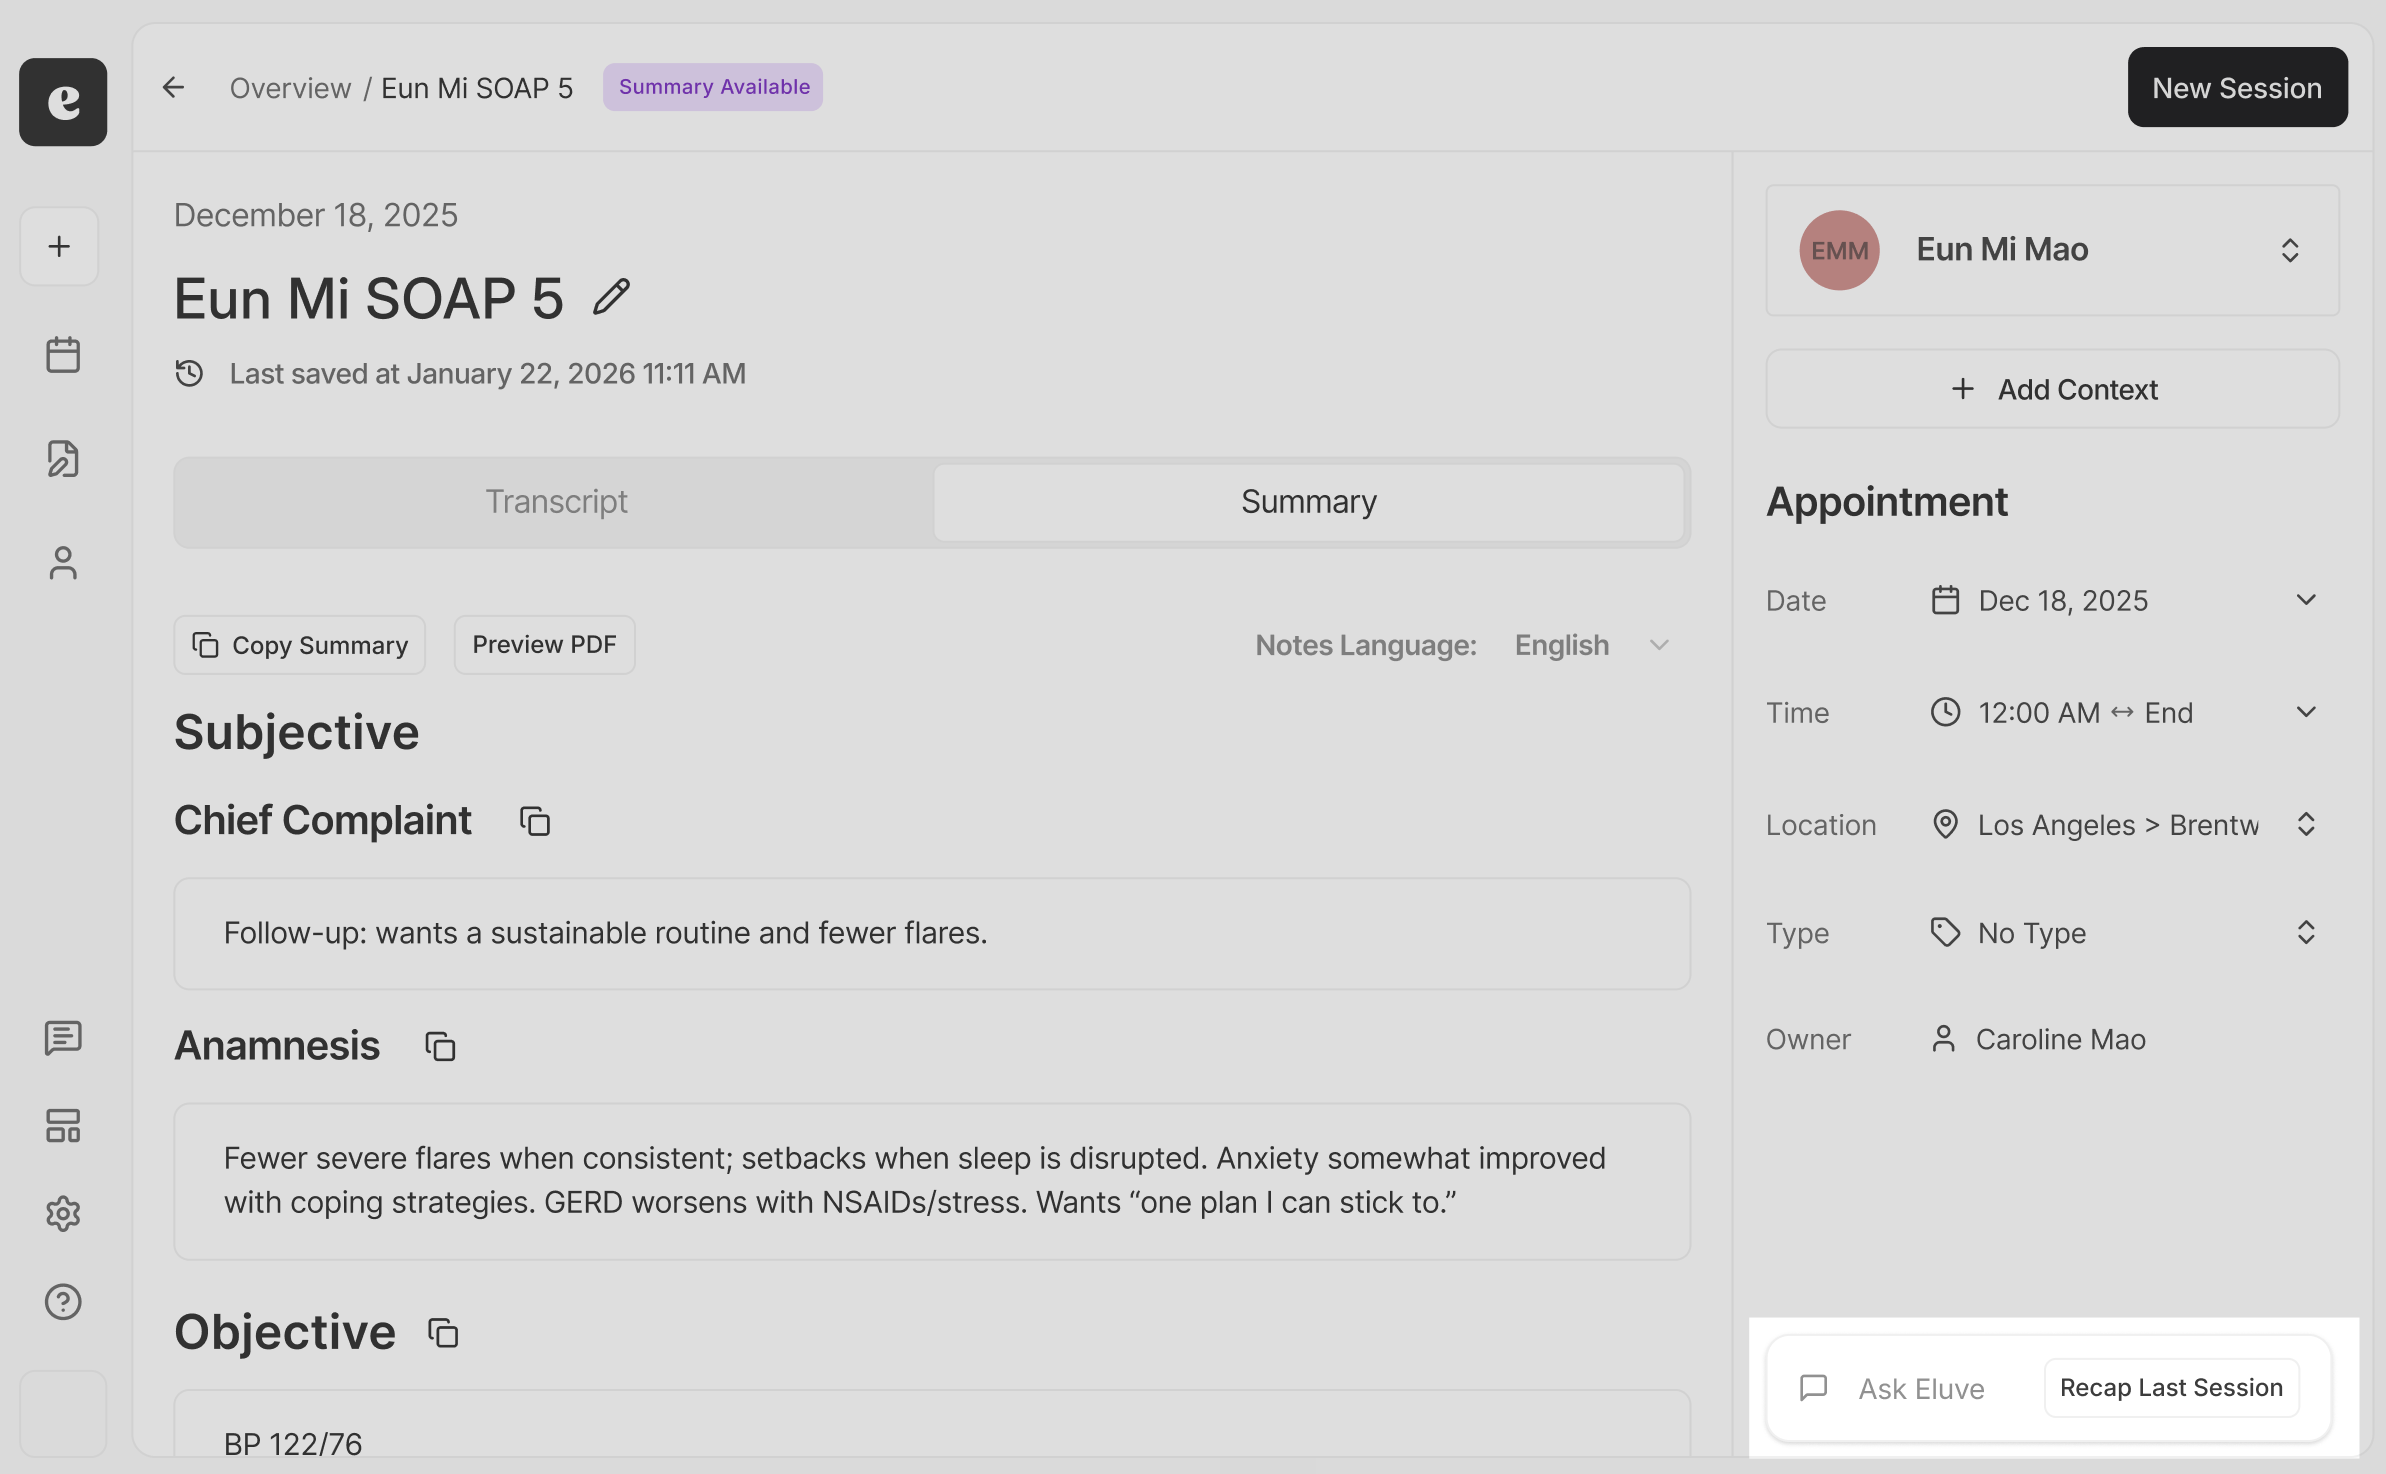Open the patient selector Eun Mi Mao
The height and width of the screenshot is (1474, 2386).
point(2052,250)
